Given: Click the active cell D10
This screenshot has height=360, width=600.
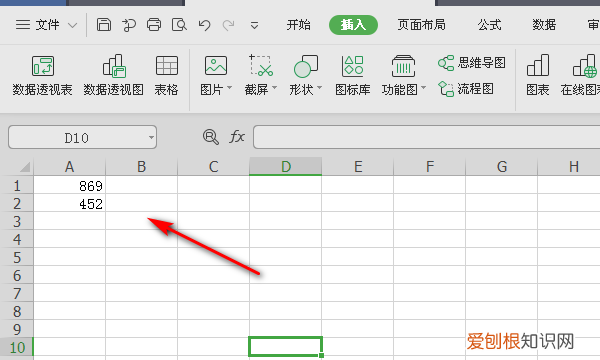Looking at the screenshot, I should [285, 347].
